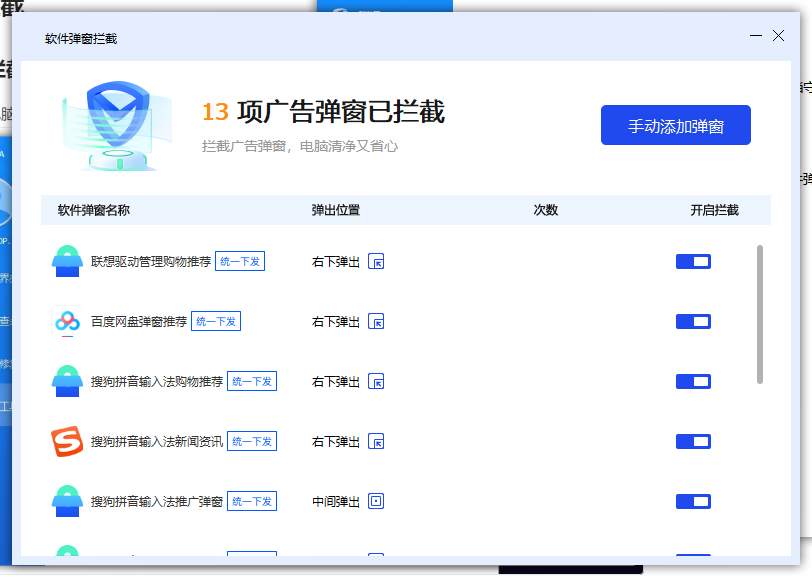Click the 百度网盘 cloud icon
Viewport: 812px width, 577px height.
pyautogui.click(x=67, y=321)
